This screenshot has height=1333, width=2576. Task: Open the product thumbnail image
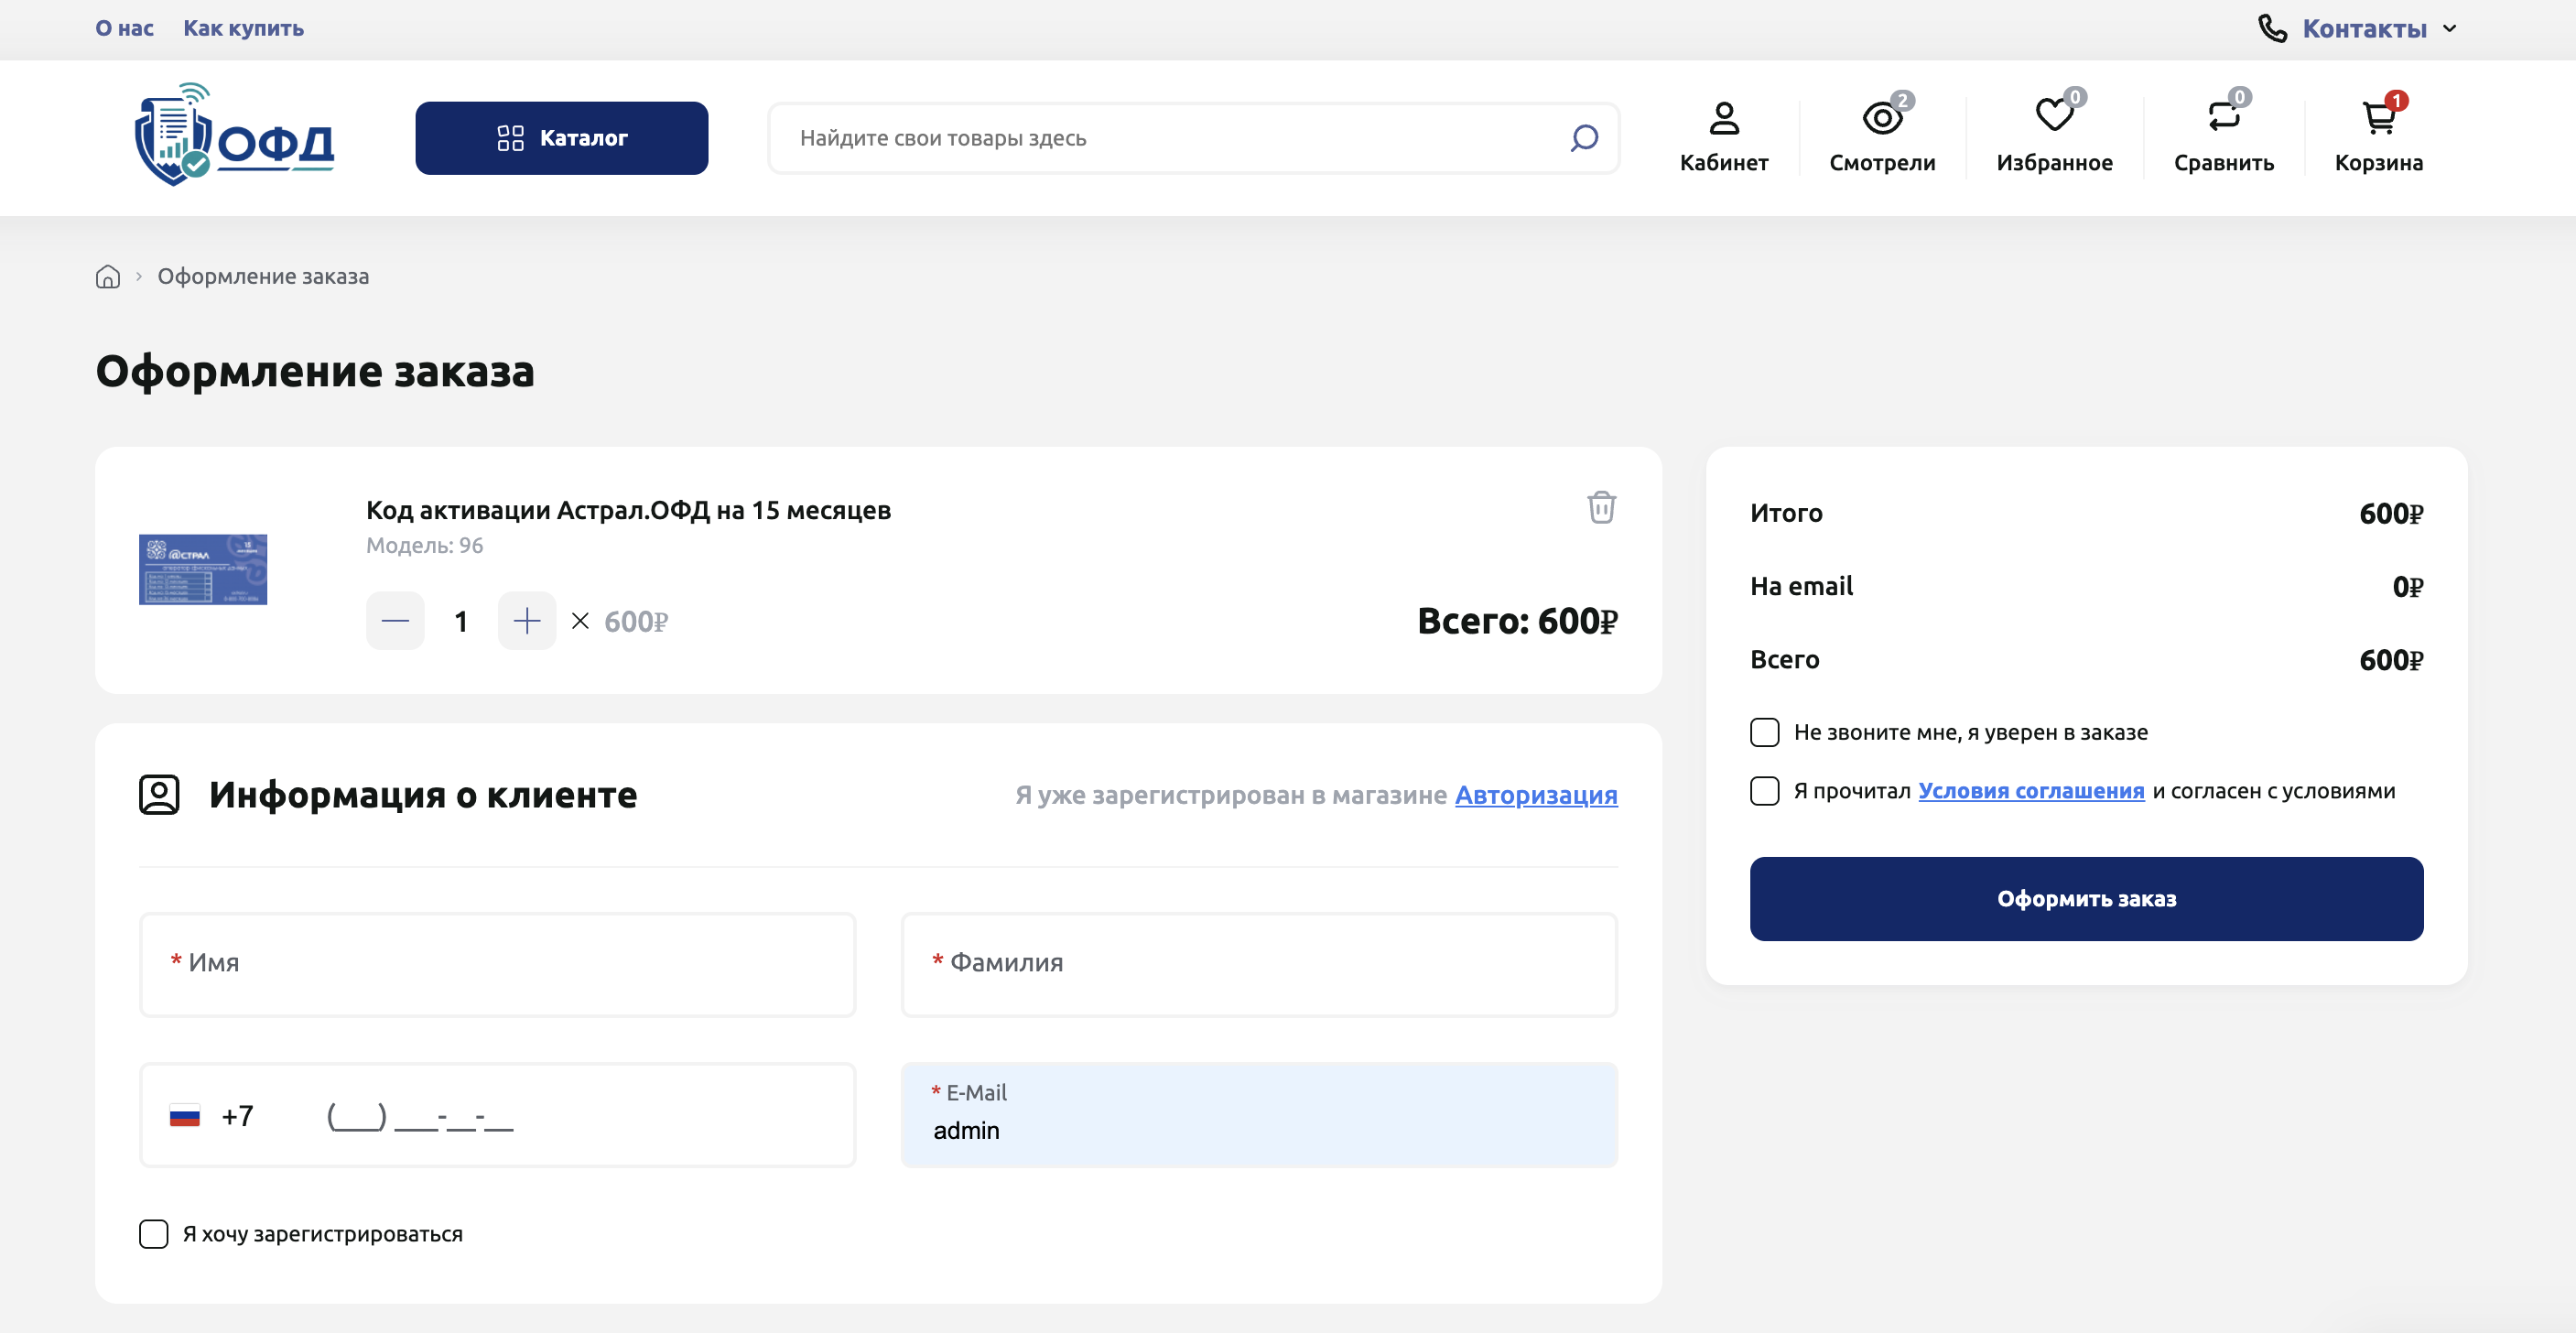tap(203, 570)
